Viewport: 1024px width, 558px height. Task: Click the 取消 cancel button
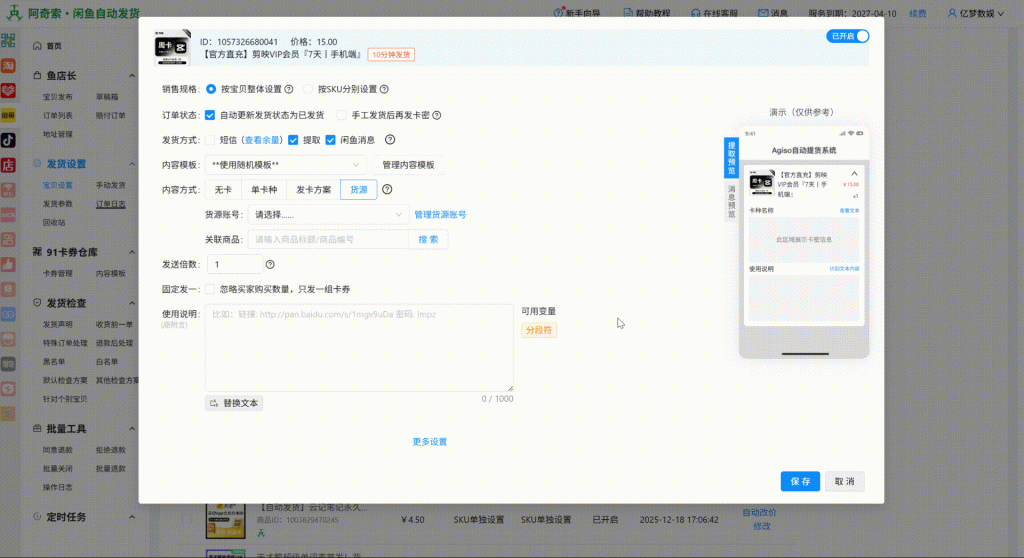[x=844, y=481]
